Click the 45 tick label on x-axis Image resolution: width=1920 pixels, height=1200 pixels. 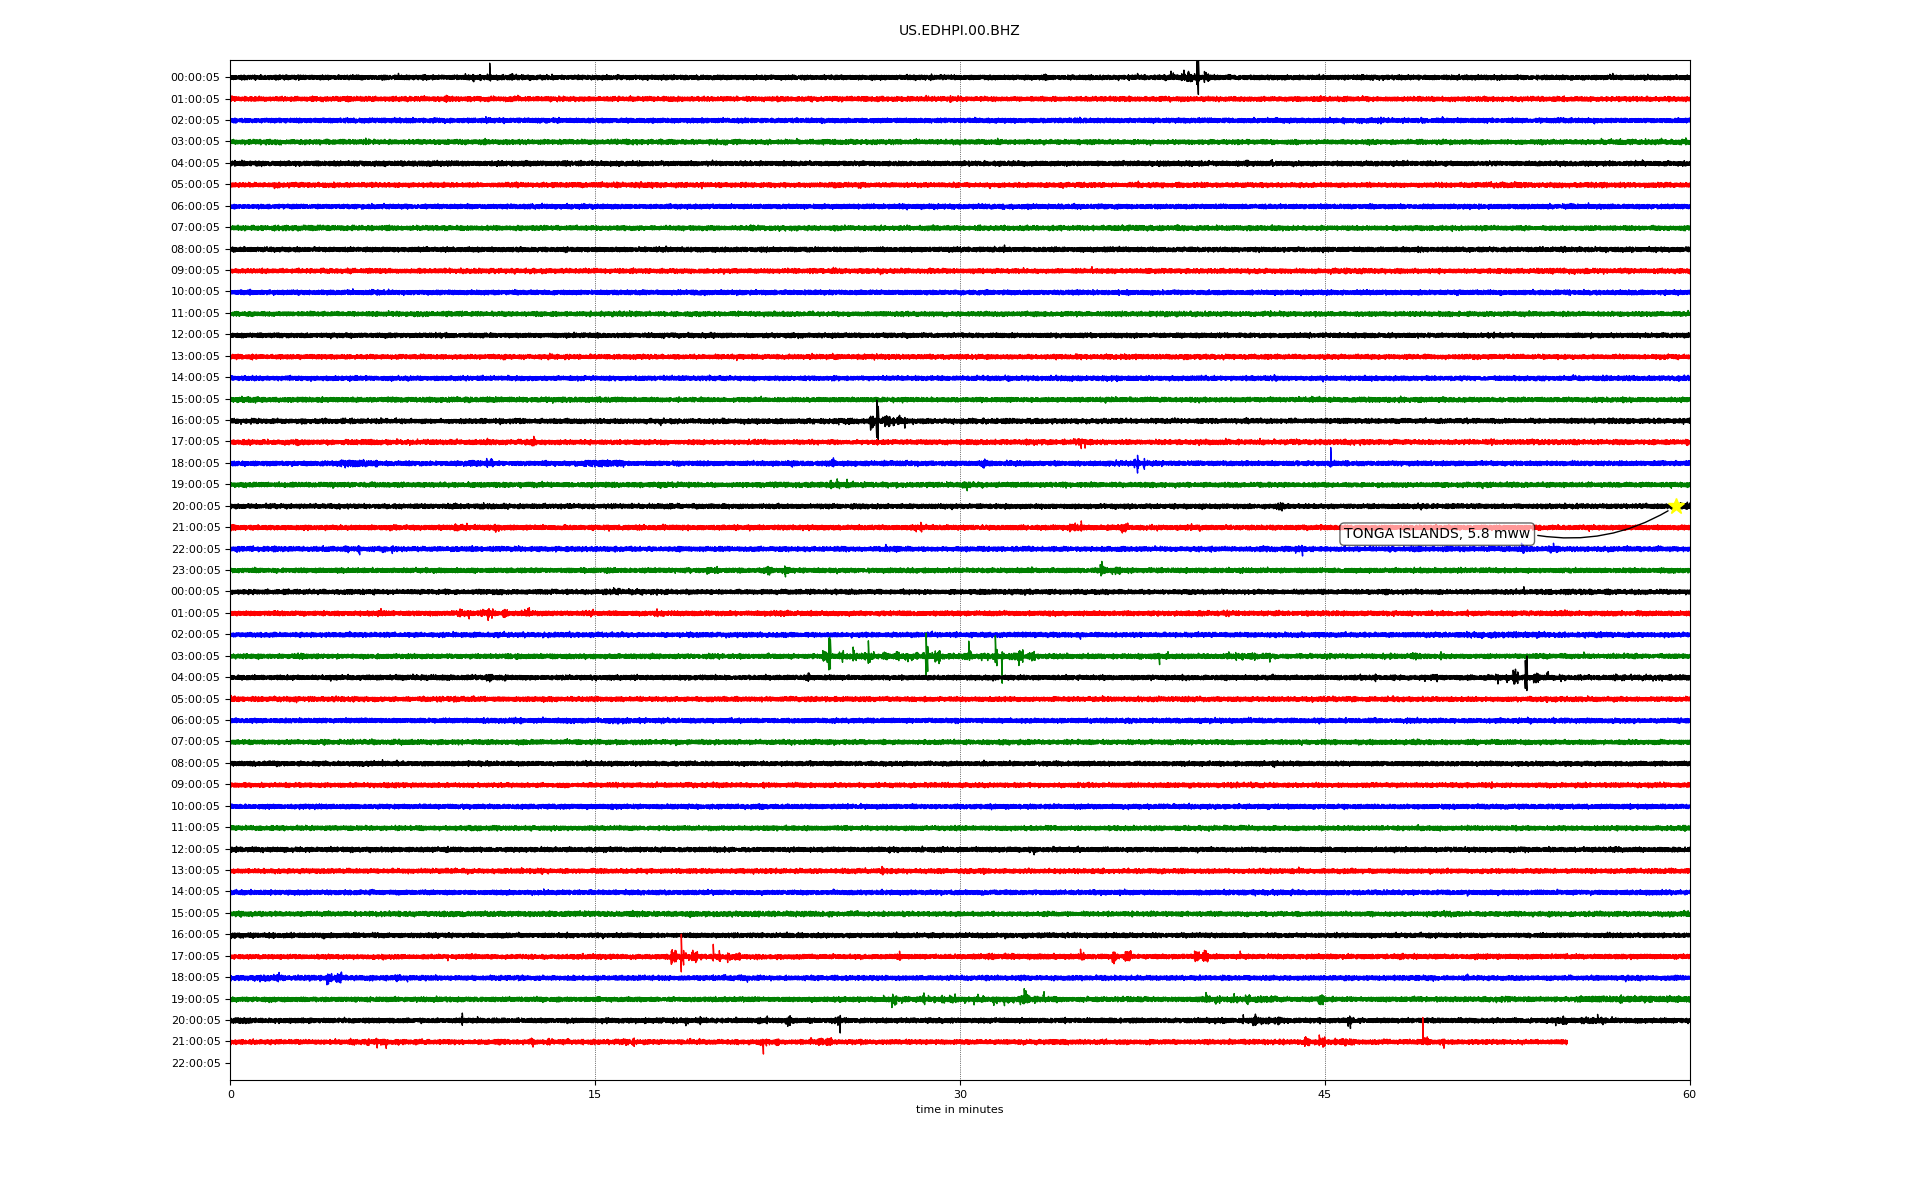pos(1324,1094)
